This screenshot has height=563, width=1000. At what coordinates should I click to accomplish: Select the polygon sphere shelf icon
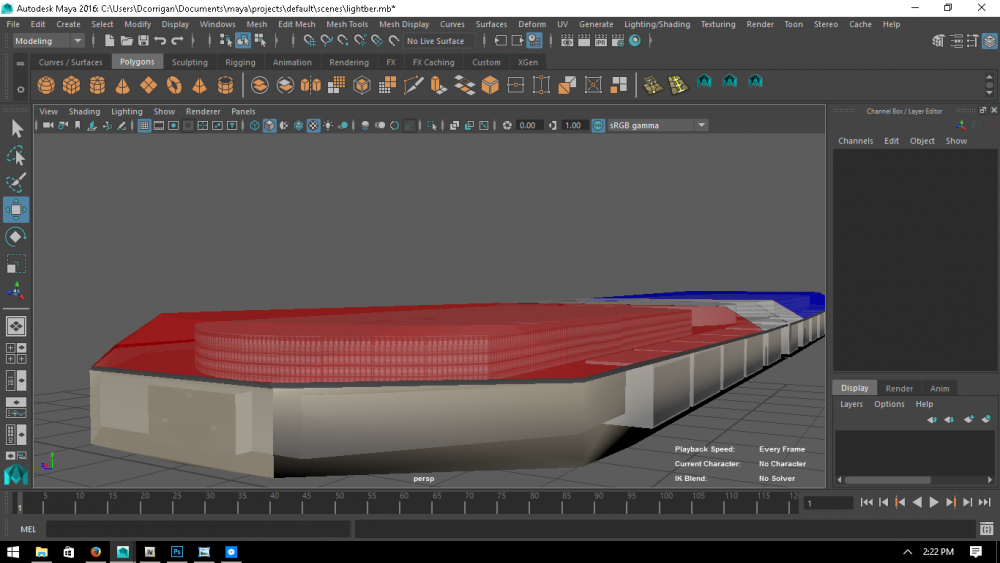tap(46, 86)
